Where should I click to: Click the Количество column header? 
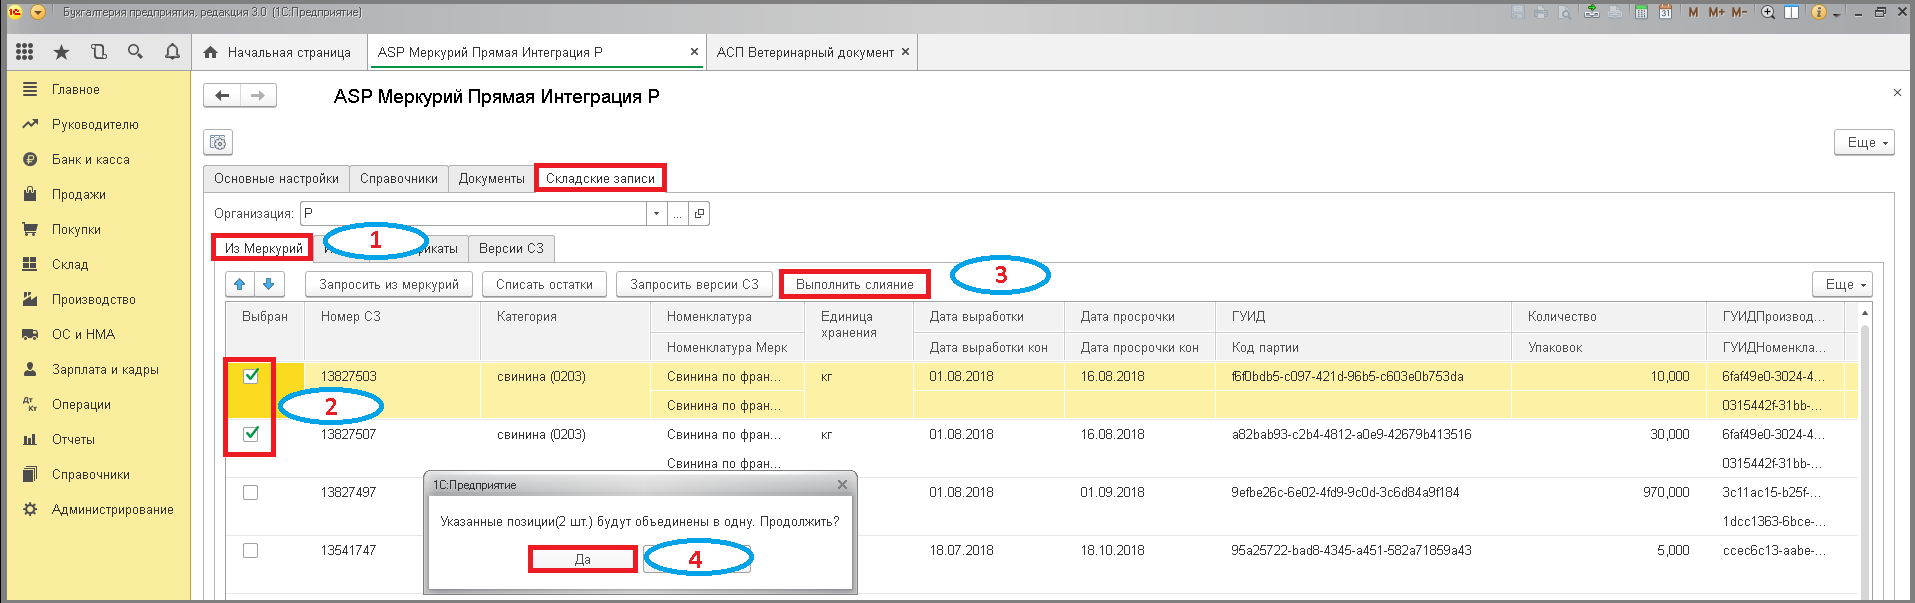(x=1608, y=316)
